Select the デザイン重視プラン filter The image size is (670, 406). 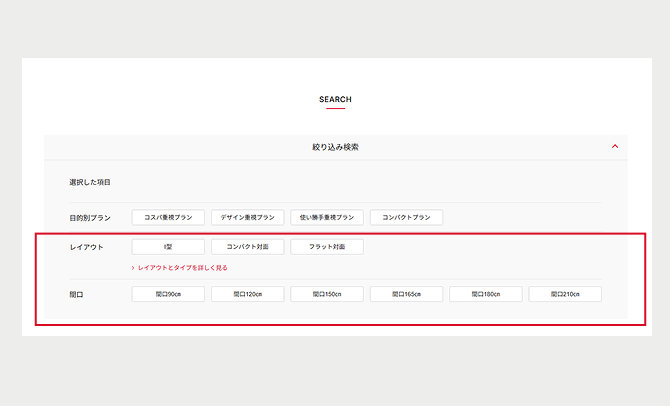coord(247,217)
